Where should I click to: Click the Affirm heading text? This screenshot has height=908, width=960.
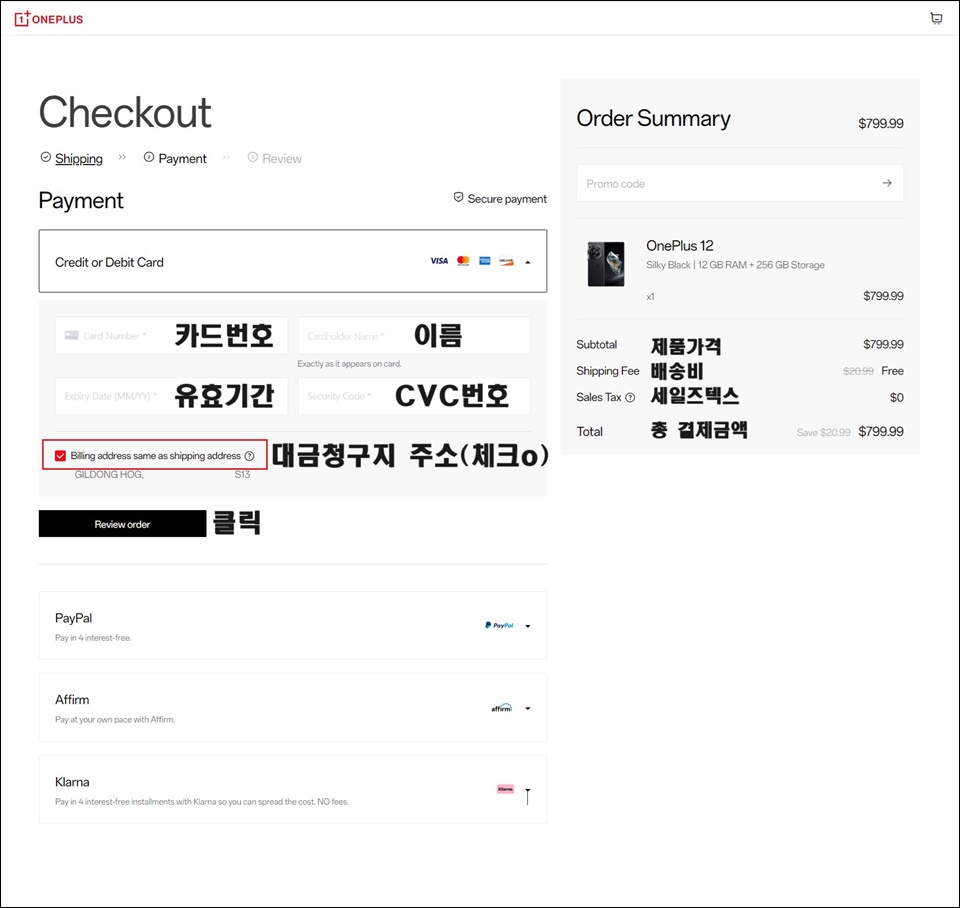click(x=72, y=699)
